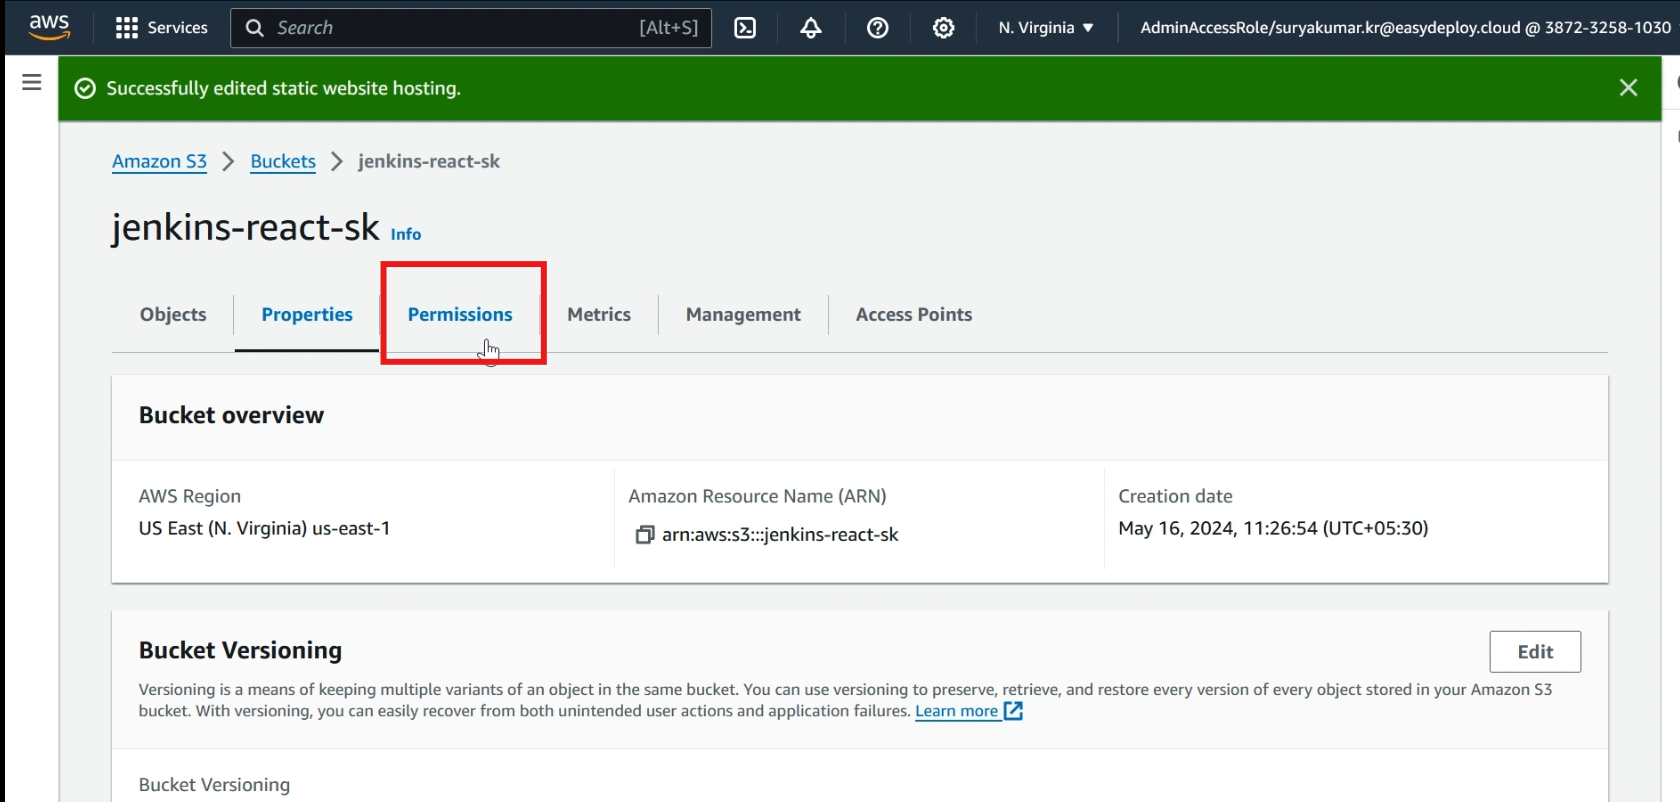Copy the bucket ARN with copy icon

pyautogui.click(x=645, y=535)
